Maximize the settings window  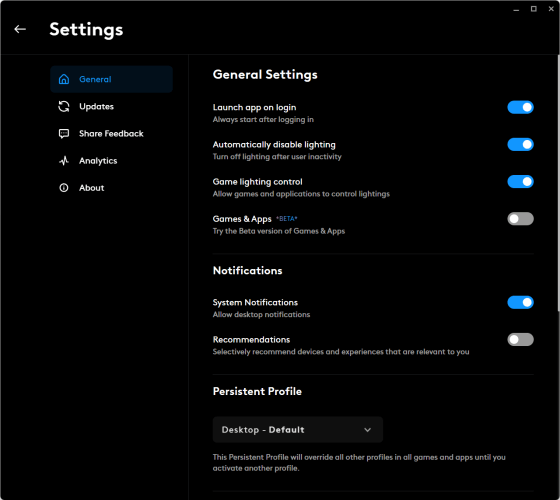click(534, 9)
